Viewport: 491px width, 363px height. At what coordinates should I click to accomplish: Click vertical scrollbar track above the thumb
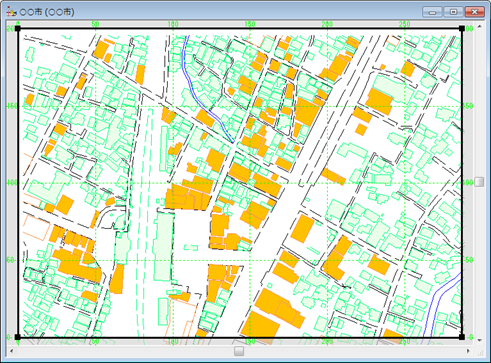click(x=479, y=104)
